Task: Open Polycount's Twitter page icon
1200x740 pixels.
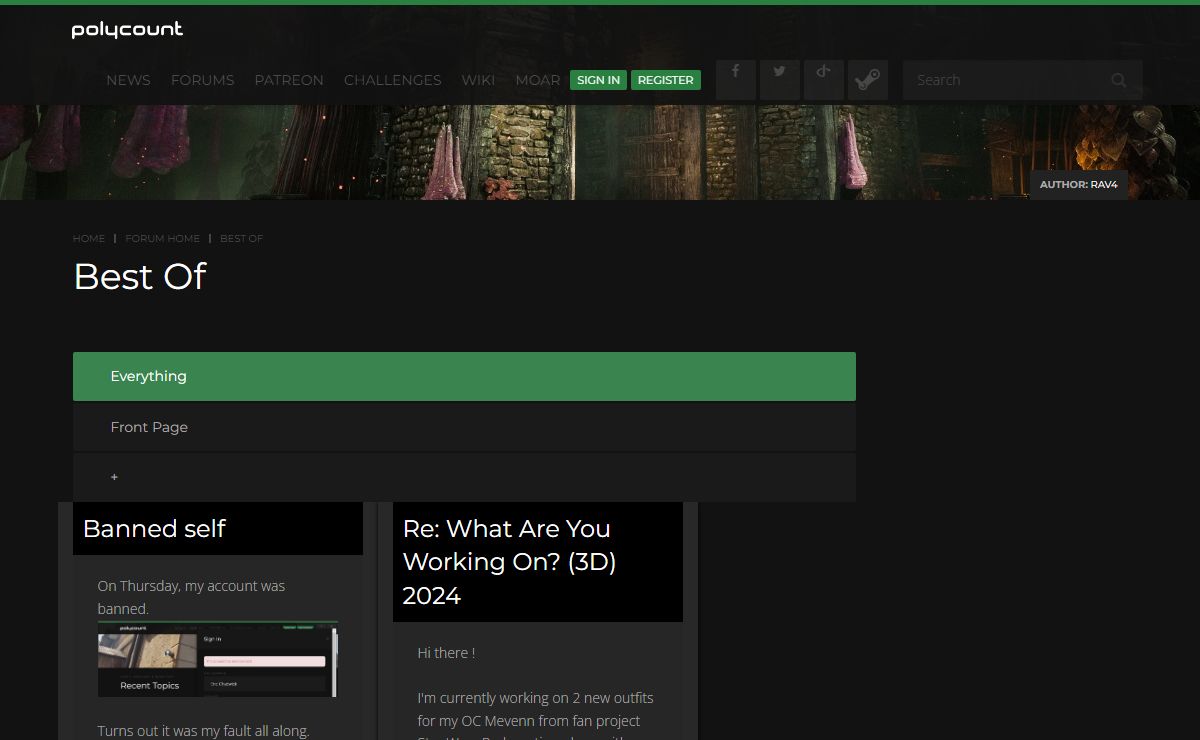Action: [780, 80]
